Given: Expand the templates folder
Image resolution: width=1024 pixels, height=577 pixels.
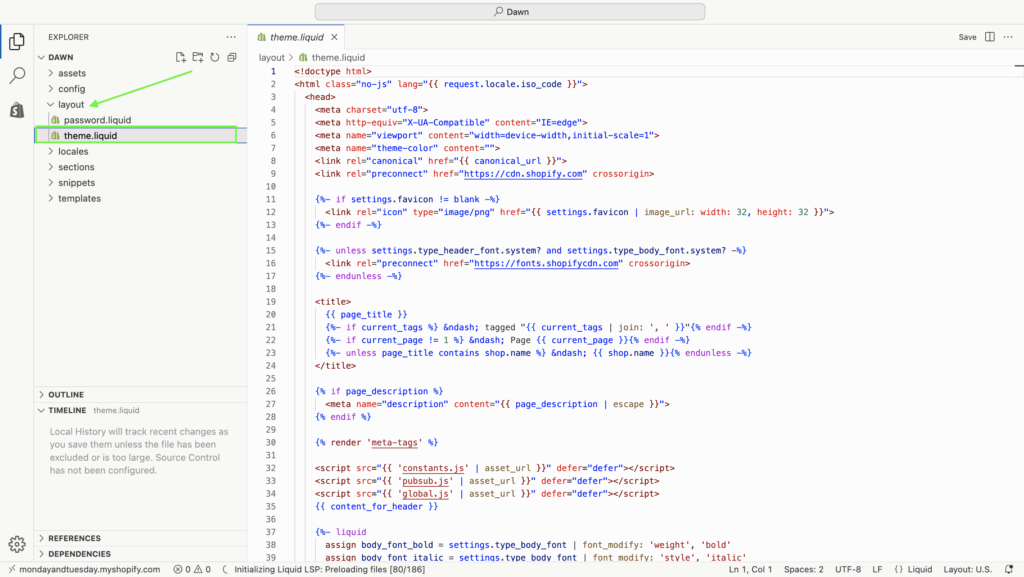Looking at the screenshot, I should tap(51, 198).
